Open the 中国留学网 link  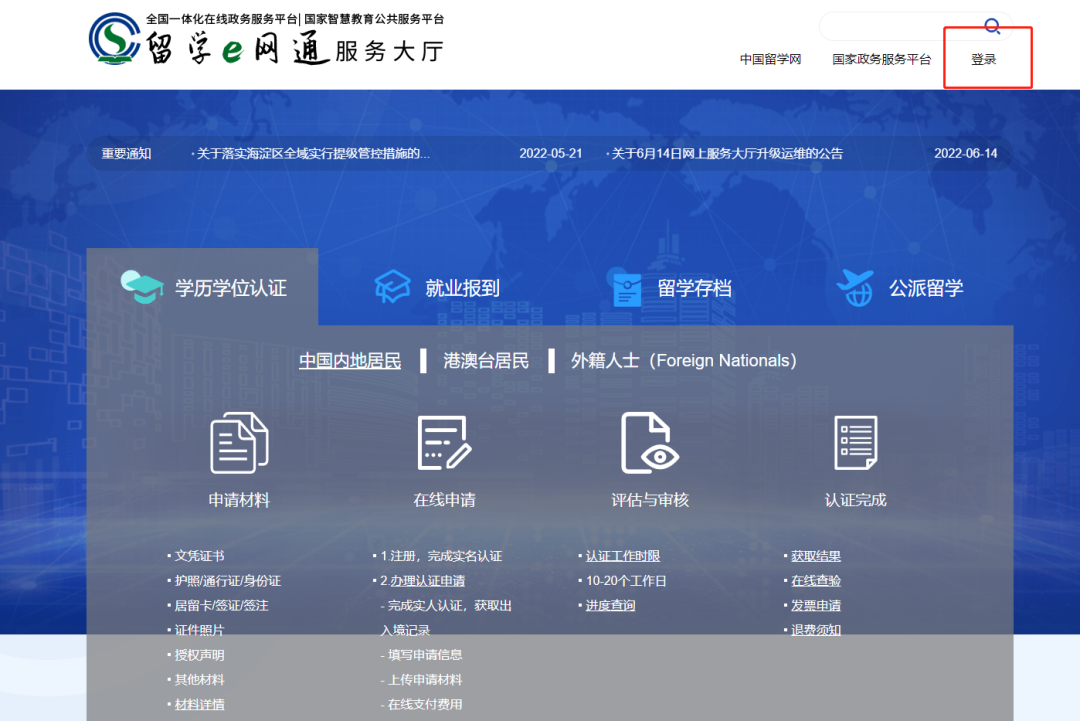[771, 59]
